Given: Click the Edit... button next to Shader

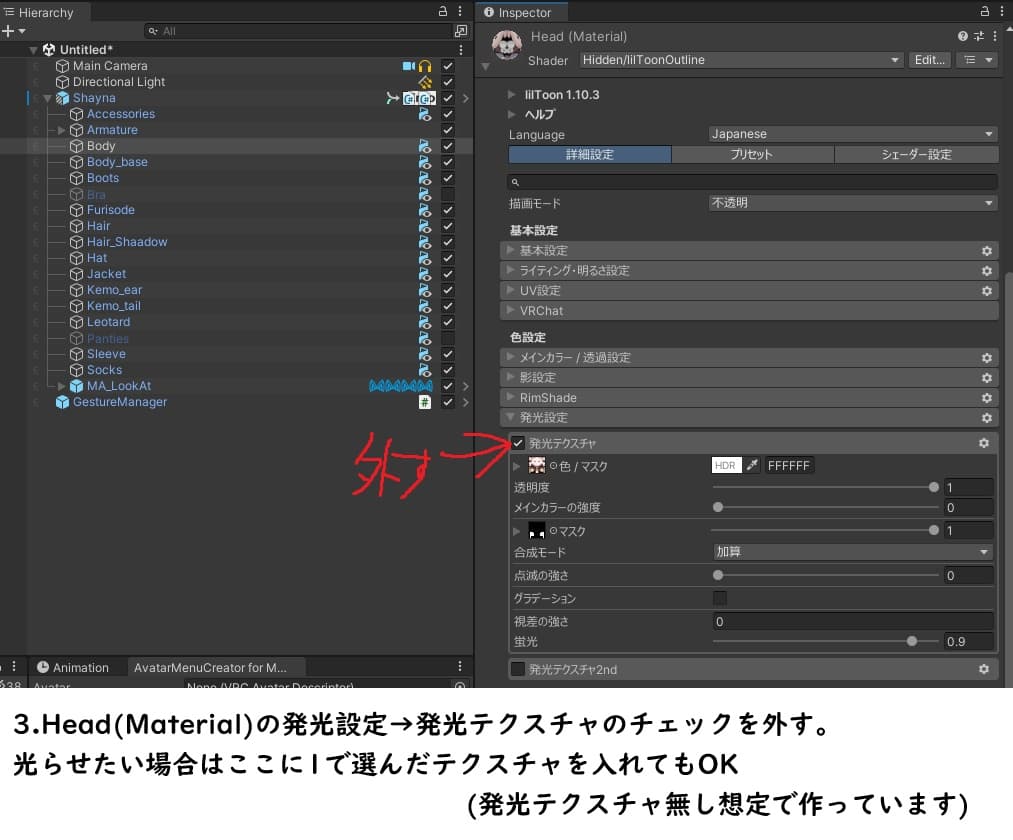Looking at the screenshot, I should coord(929,59).
